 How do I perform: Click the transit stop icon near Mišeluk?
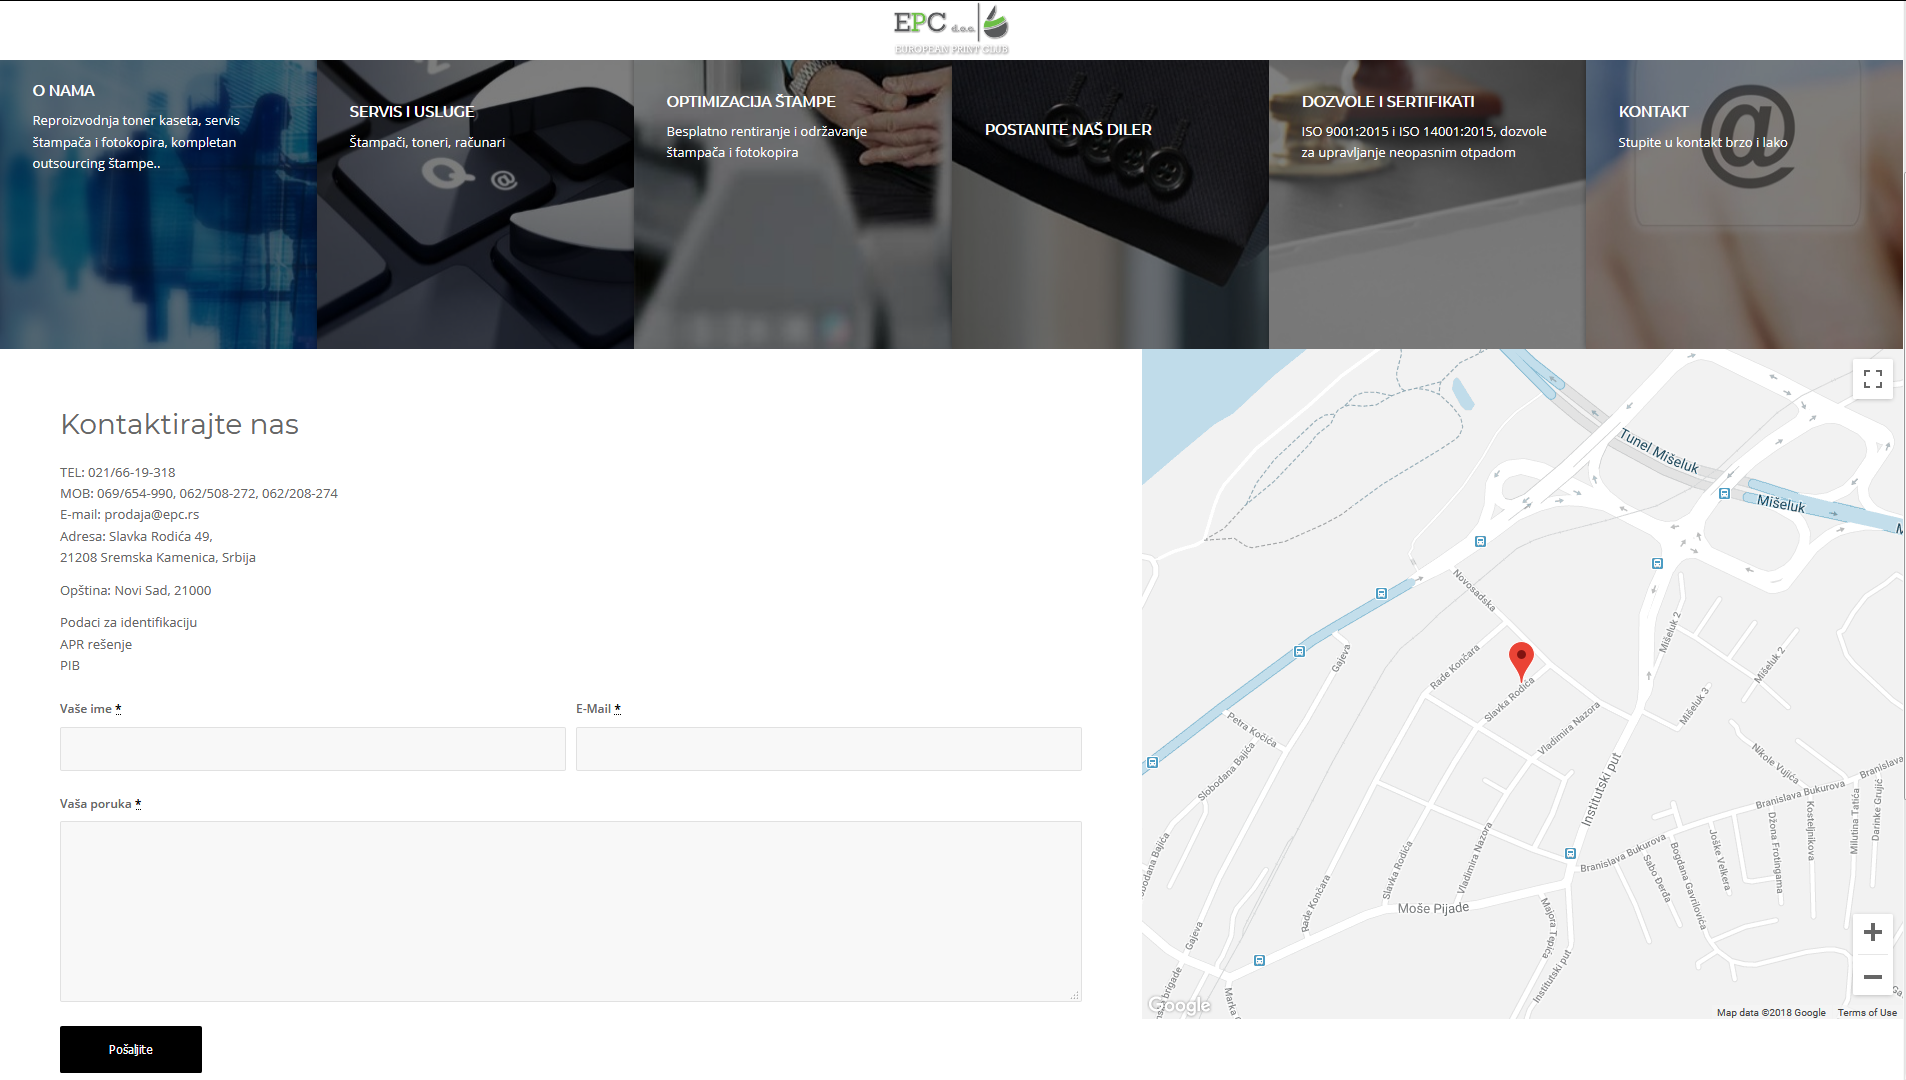click(1724, 494)
